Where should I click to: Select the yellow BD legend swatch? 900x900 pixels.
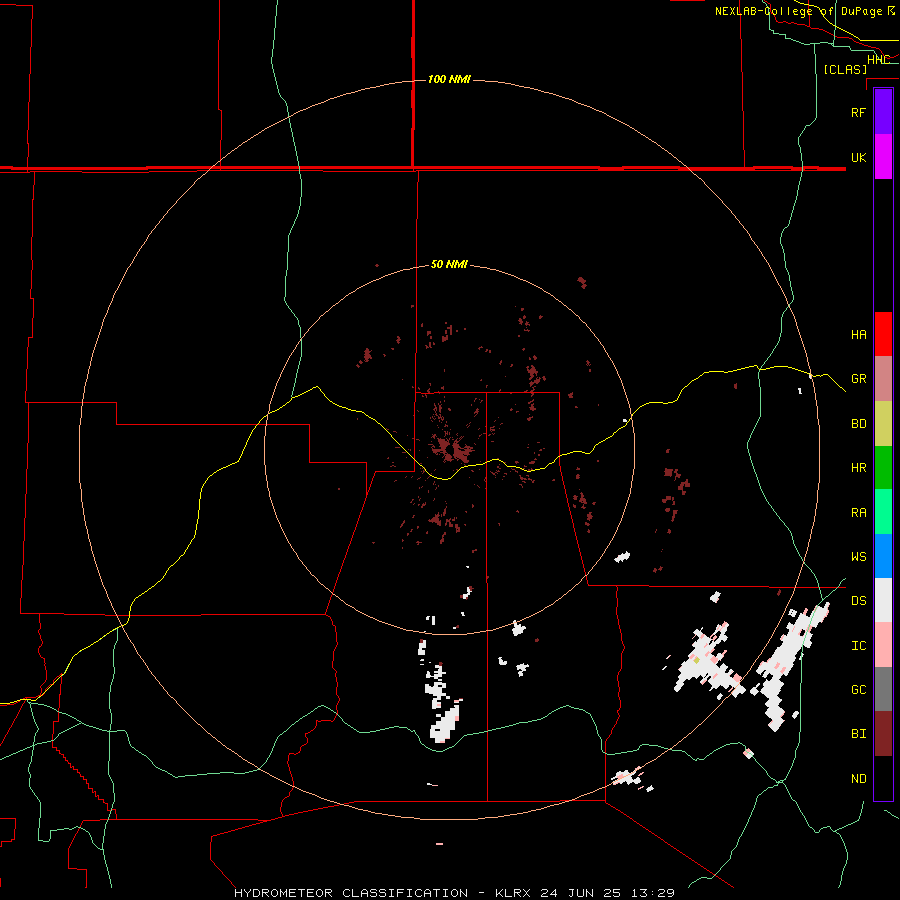[x=883, y=423]
